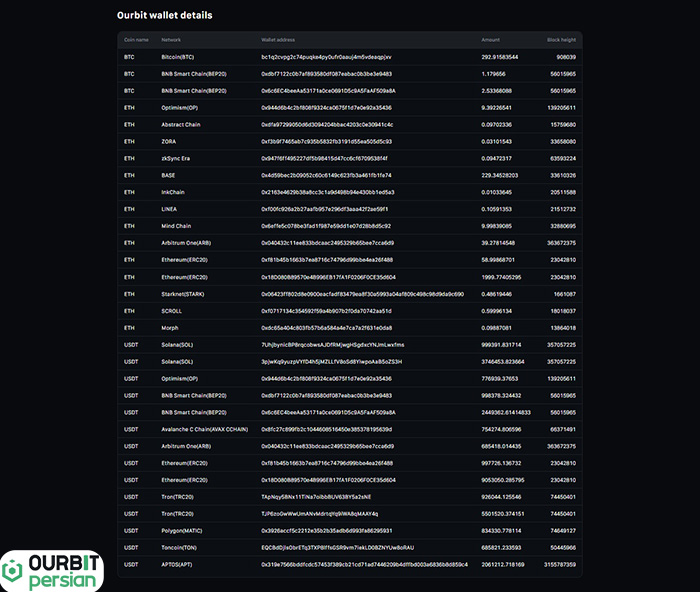Click the Wallet address column header
700x592 pixels.
pyautogui.click(x=282, y=39)
